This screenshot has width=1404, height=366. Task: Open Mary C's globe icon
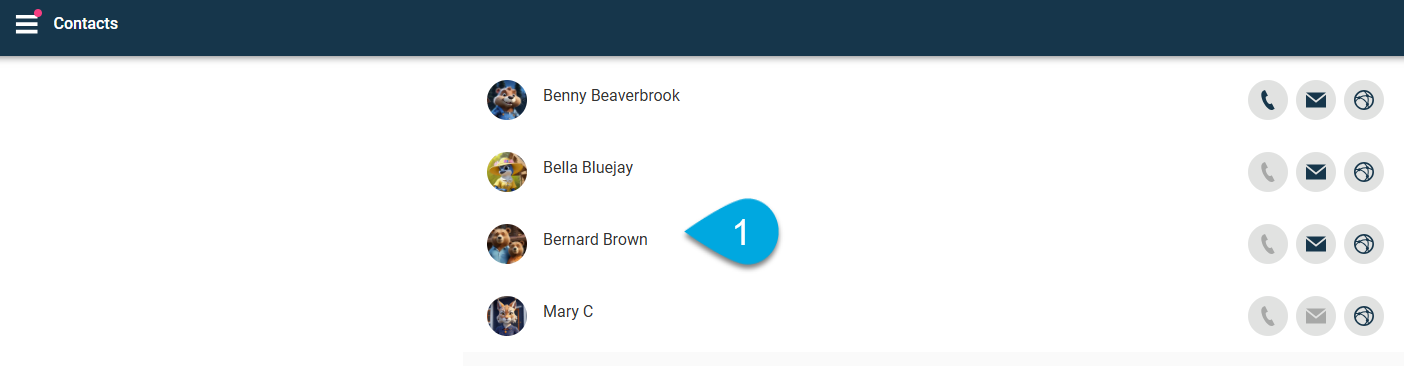click(x=1364, y=316)
